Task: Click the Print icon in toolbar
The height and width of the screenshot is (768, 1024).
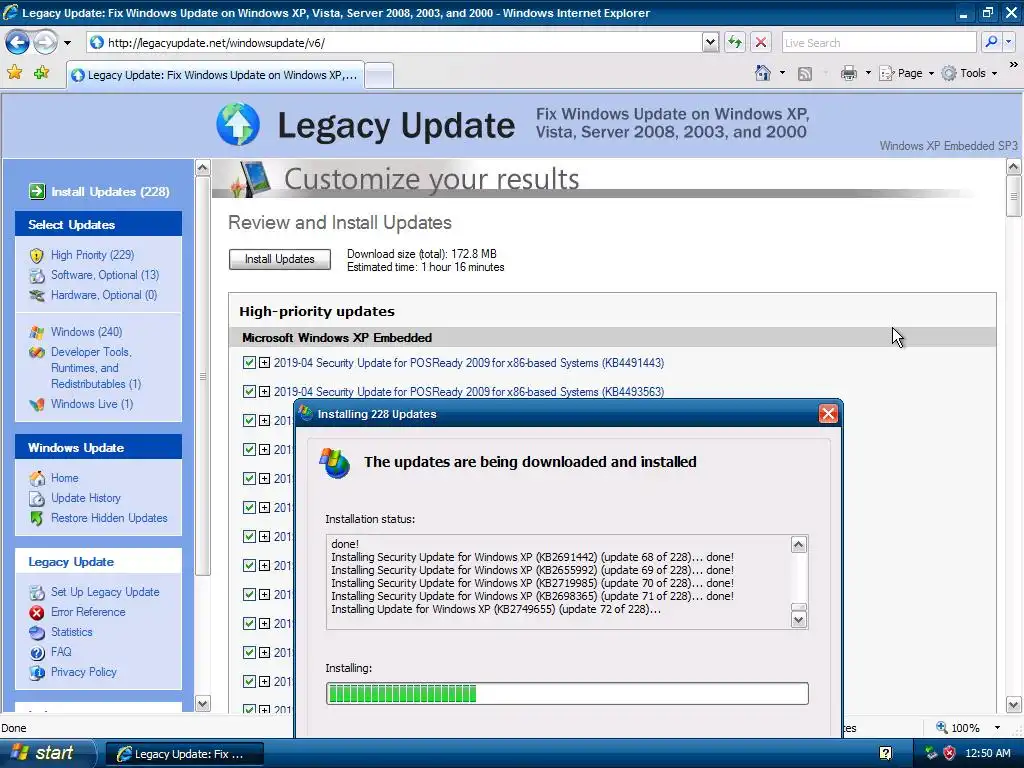Action: [848, 73]
